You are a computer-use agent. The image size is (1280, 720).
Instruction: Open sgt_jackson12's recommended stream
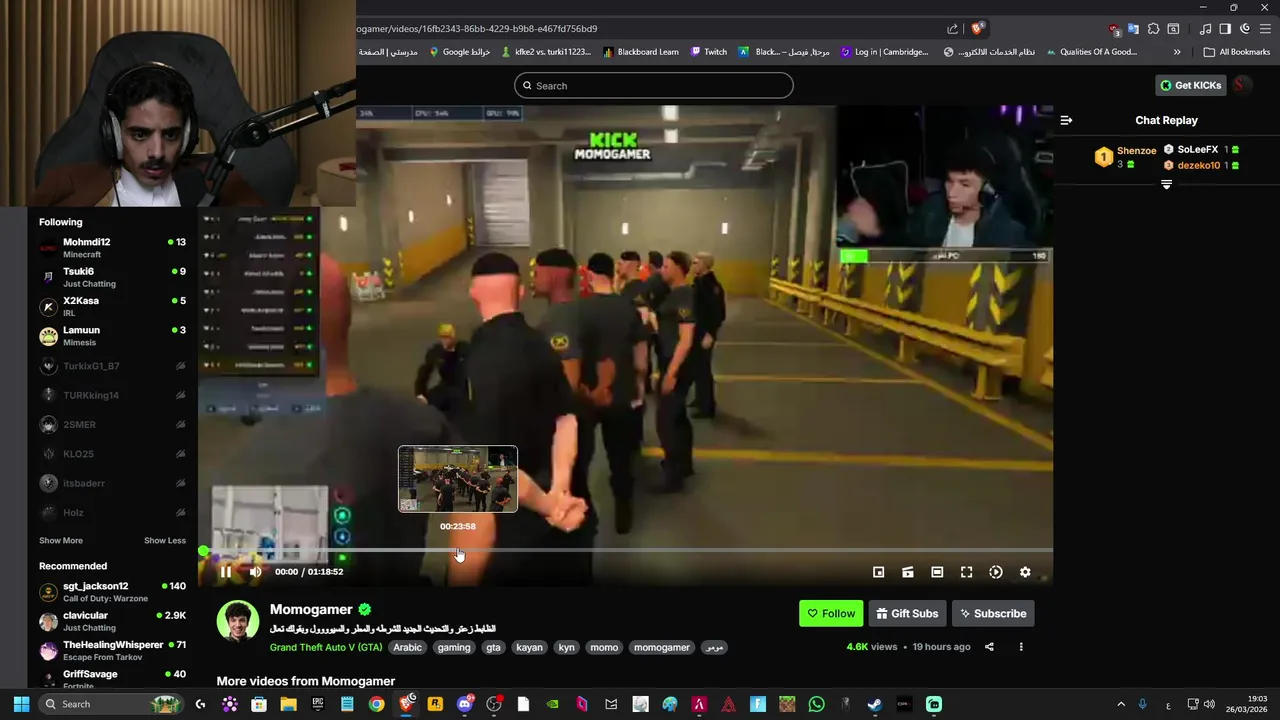pos(112,592)
